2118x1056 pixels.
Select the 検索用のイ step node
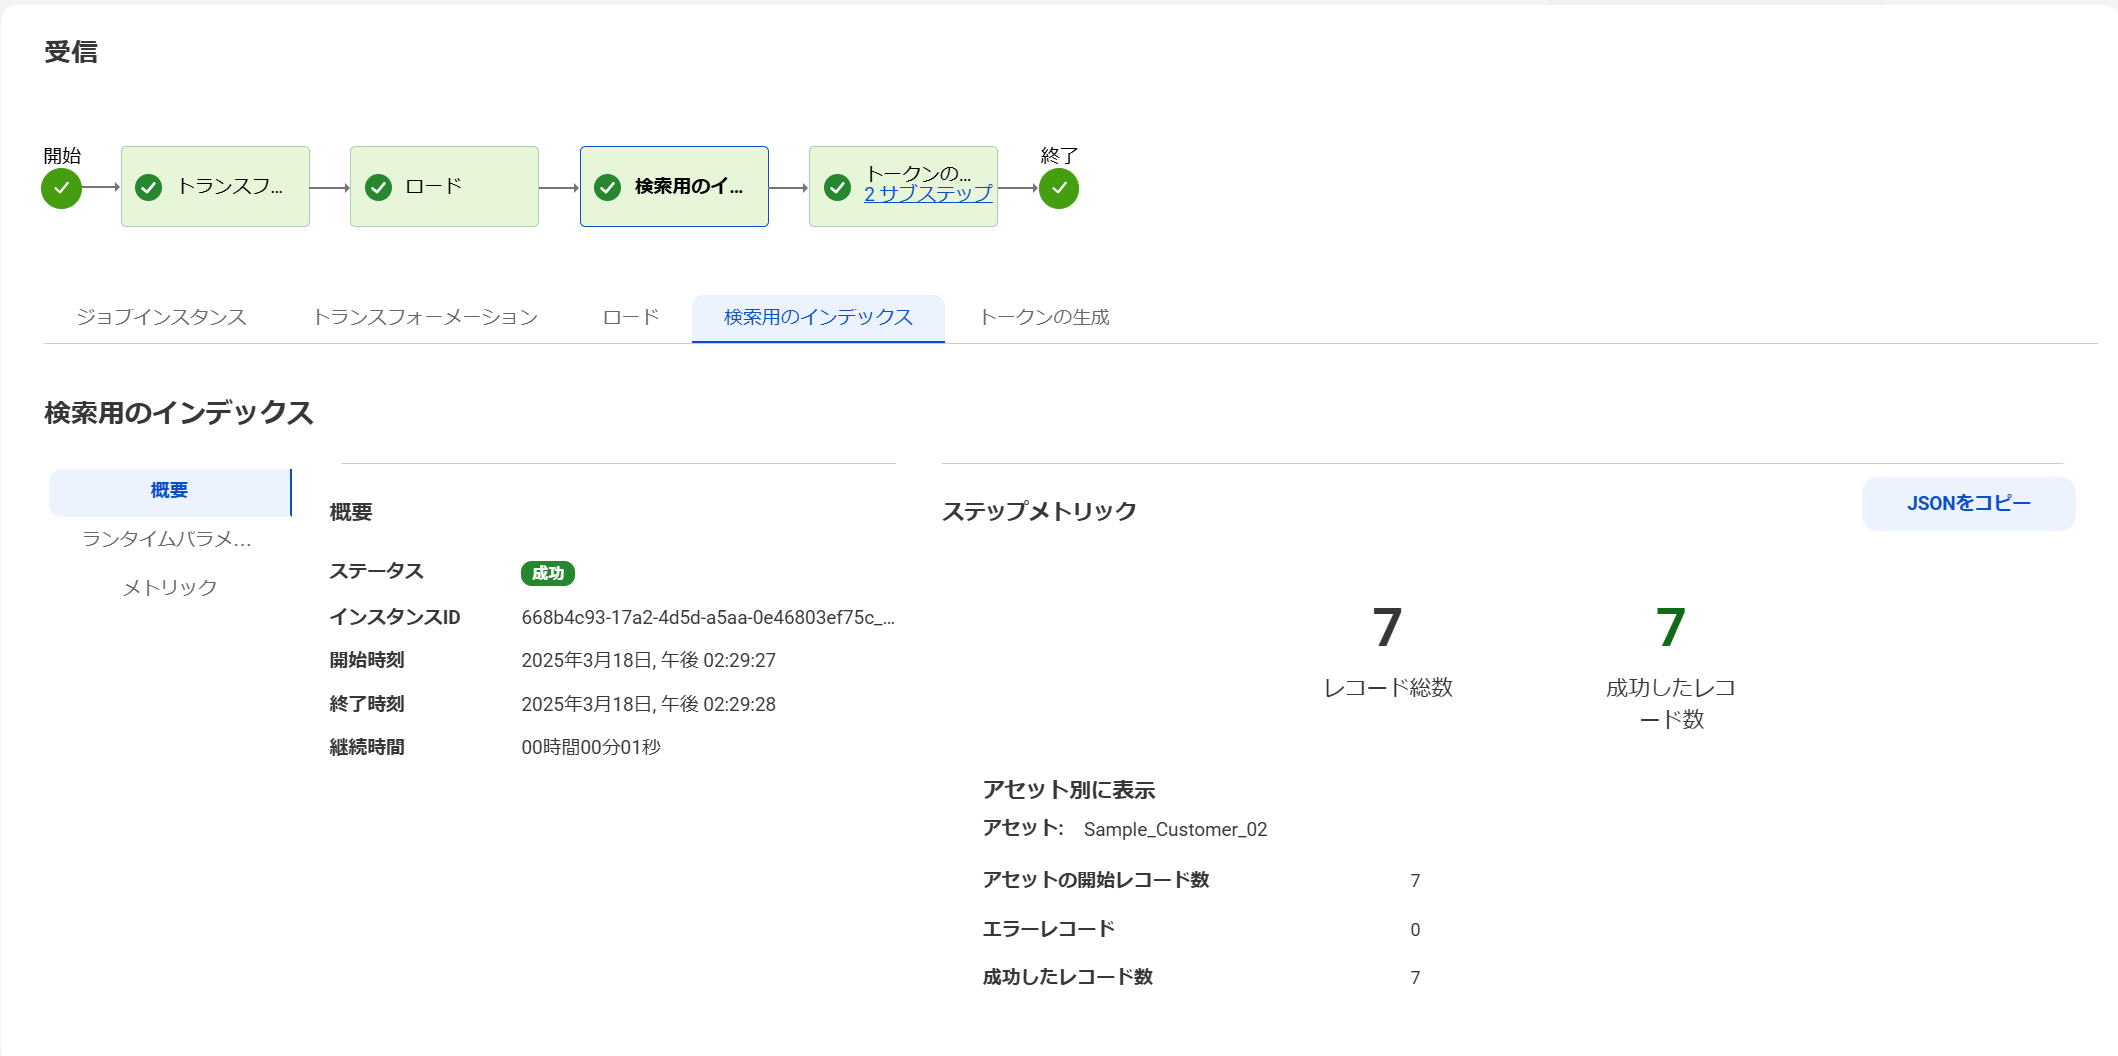(673, 186)
